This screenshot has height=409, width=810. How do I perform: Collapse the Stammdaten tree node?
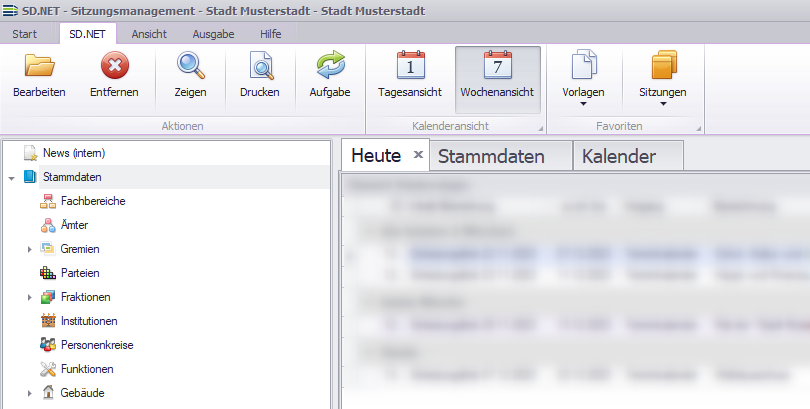click(10, 178)
